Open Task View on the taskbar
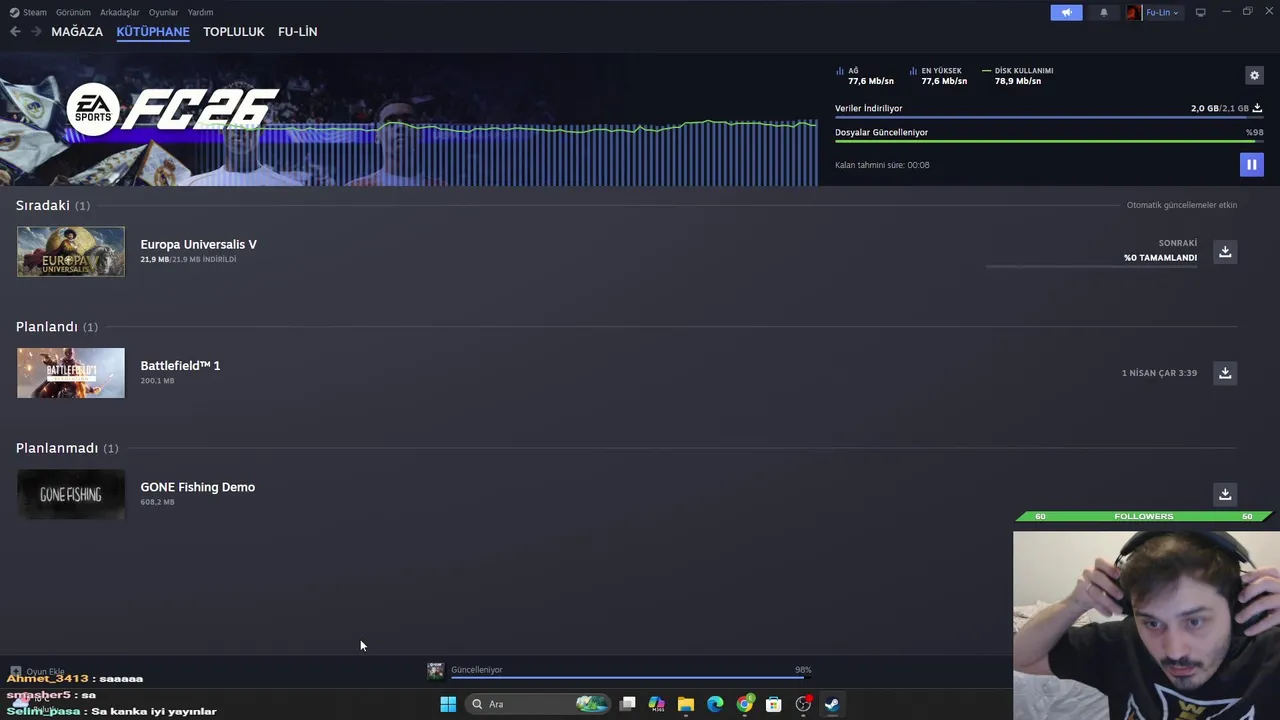 (x=627, y=704)
